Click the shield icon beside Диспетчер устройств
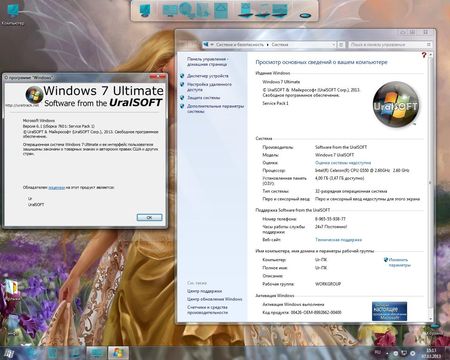The width and height of the screenshot is (450, 360). [x=182, y=76]
